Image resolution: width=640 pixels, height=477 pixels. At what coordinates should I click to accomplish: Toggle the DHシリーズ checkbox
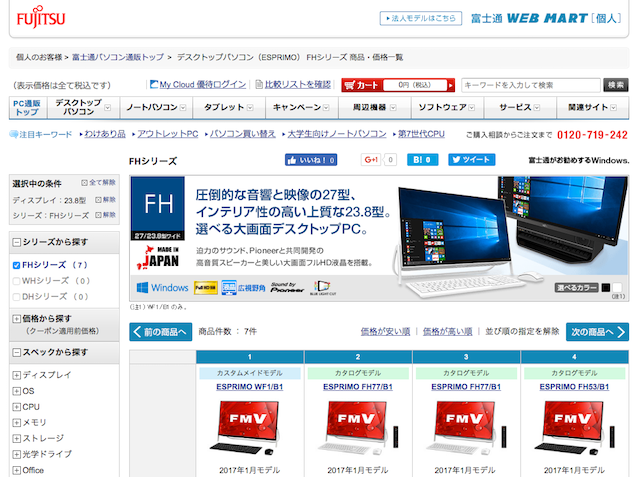coord(16,297)
